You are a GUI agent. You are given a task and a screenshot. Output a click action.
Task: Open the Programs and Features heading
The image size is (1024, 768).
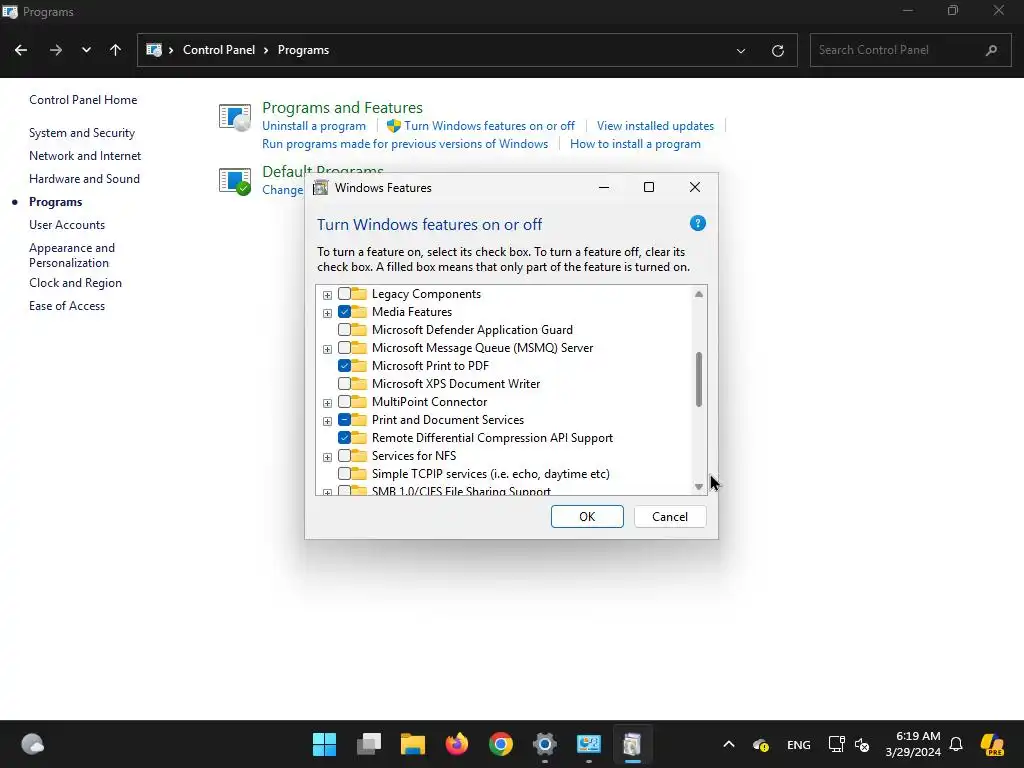tap(342, 107)
